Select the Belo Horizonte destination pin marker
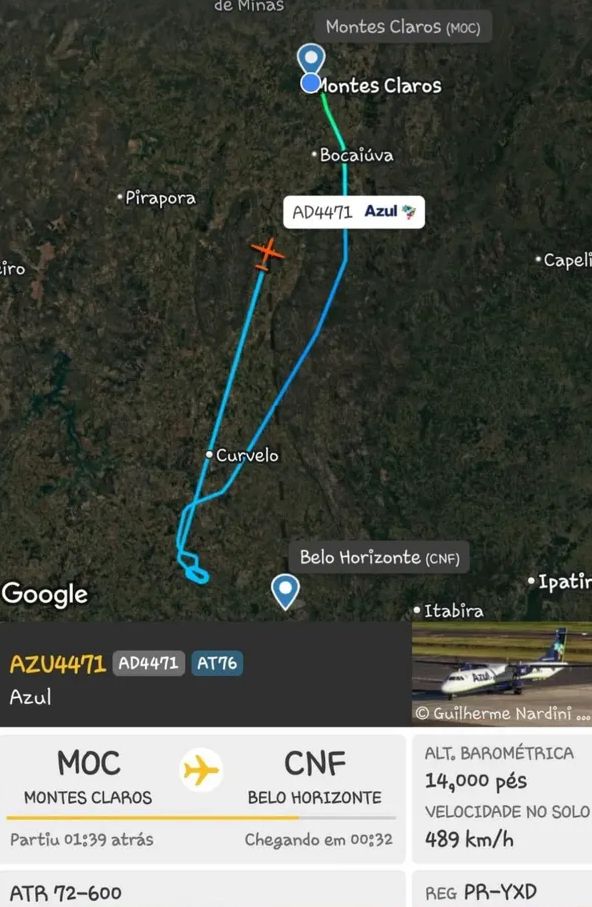Screen dimensions: 592x907 [x=285, y=591]
